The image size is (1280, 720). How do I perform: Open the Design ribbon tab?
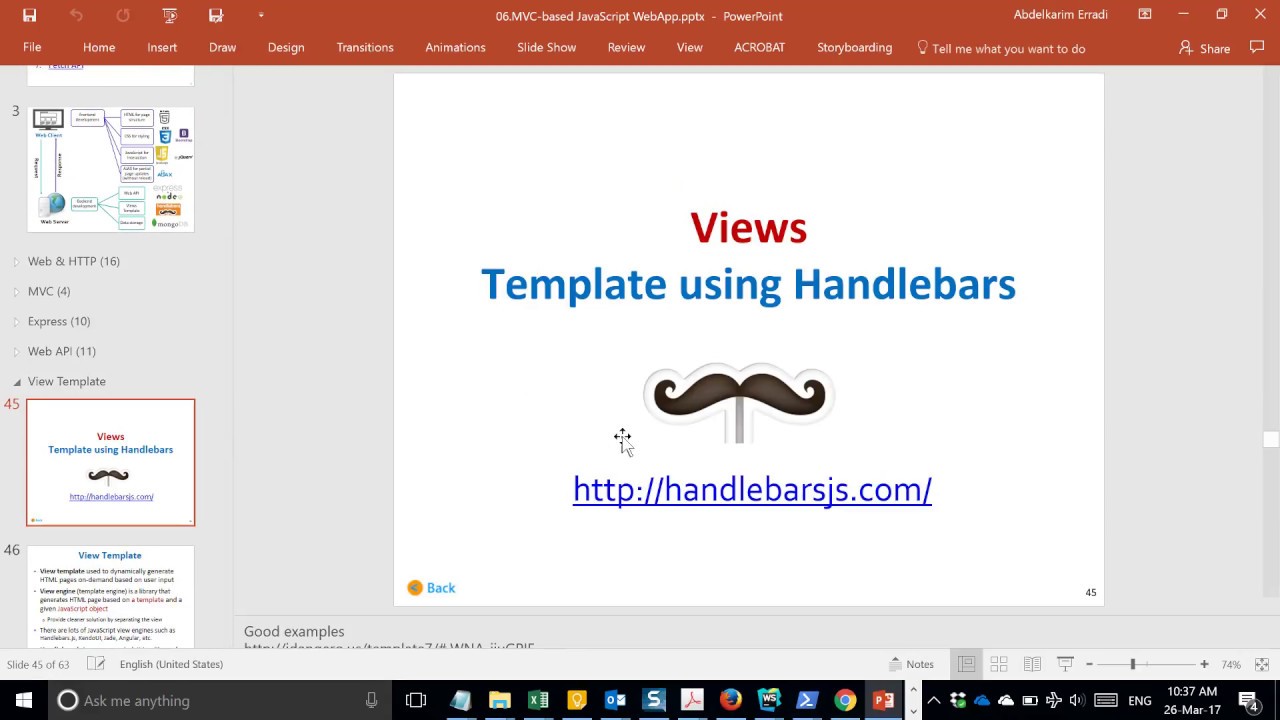point(286,47)
